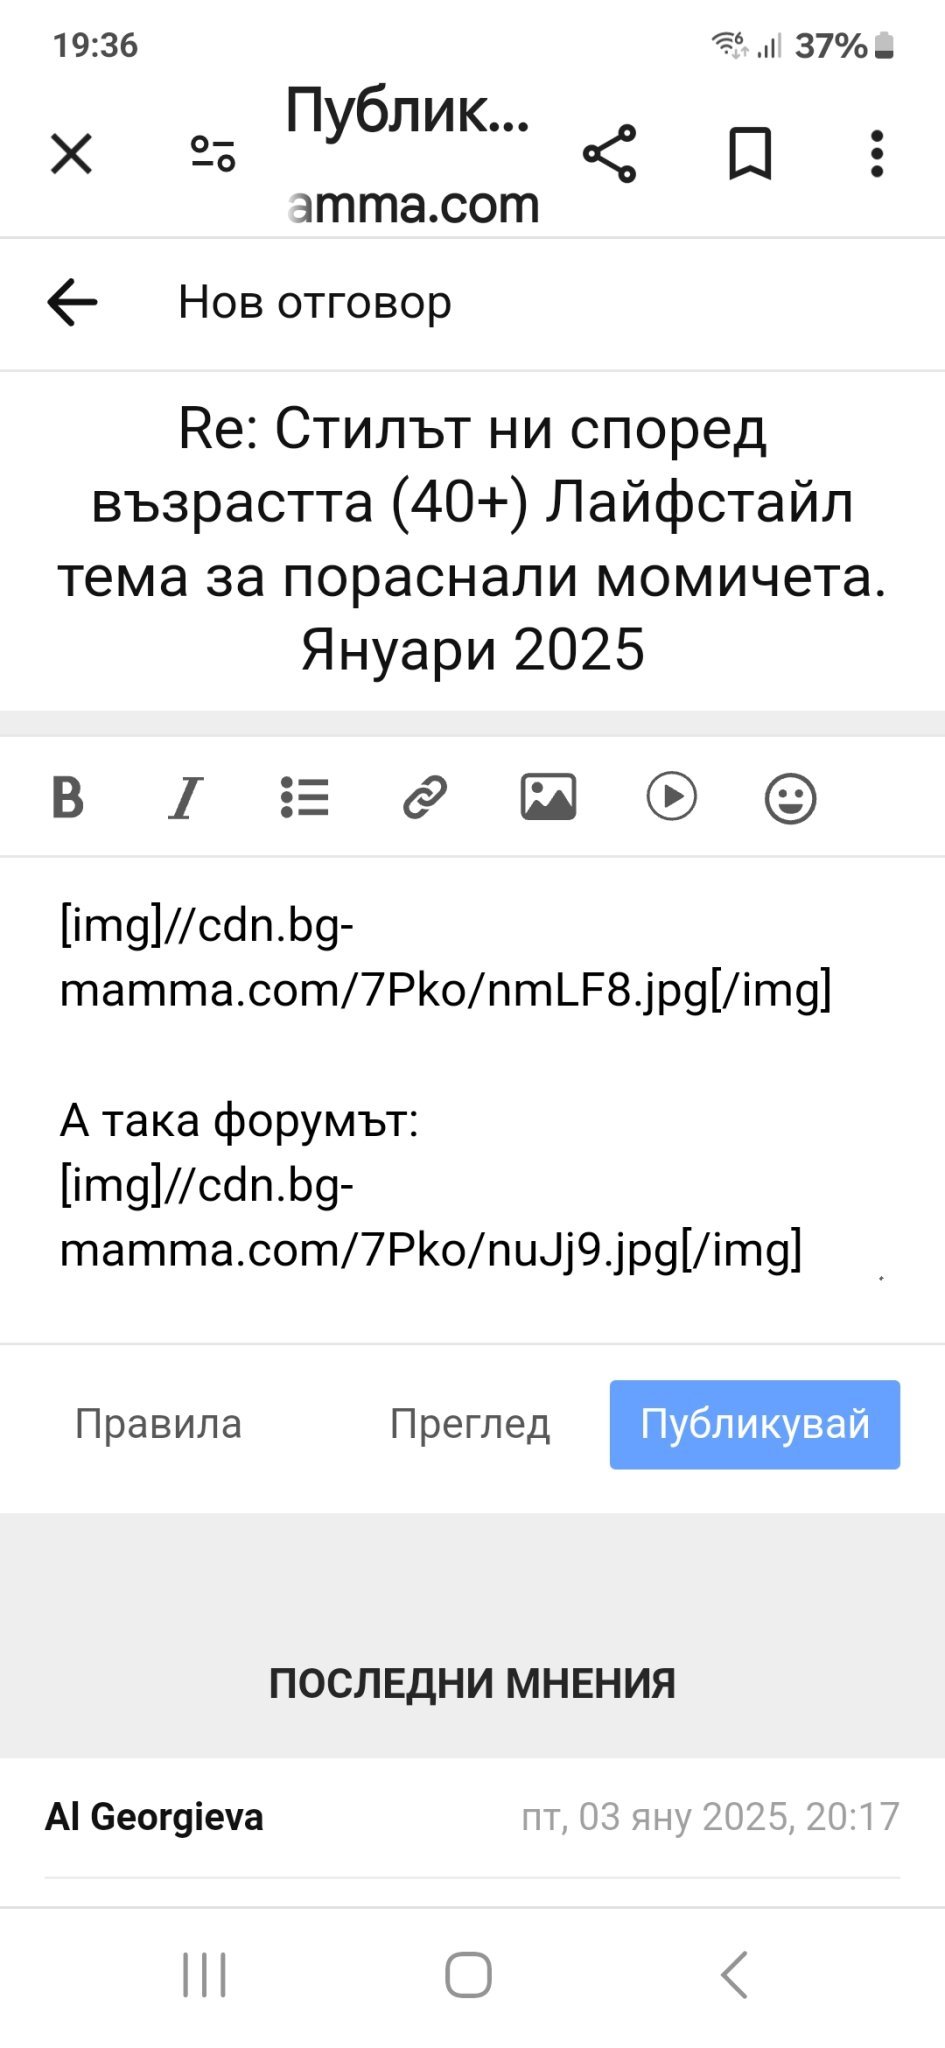Insert an image into reply
The image size is (945, 2048).
point(548,798)
